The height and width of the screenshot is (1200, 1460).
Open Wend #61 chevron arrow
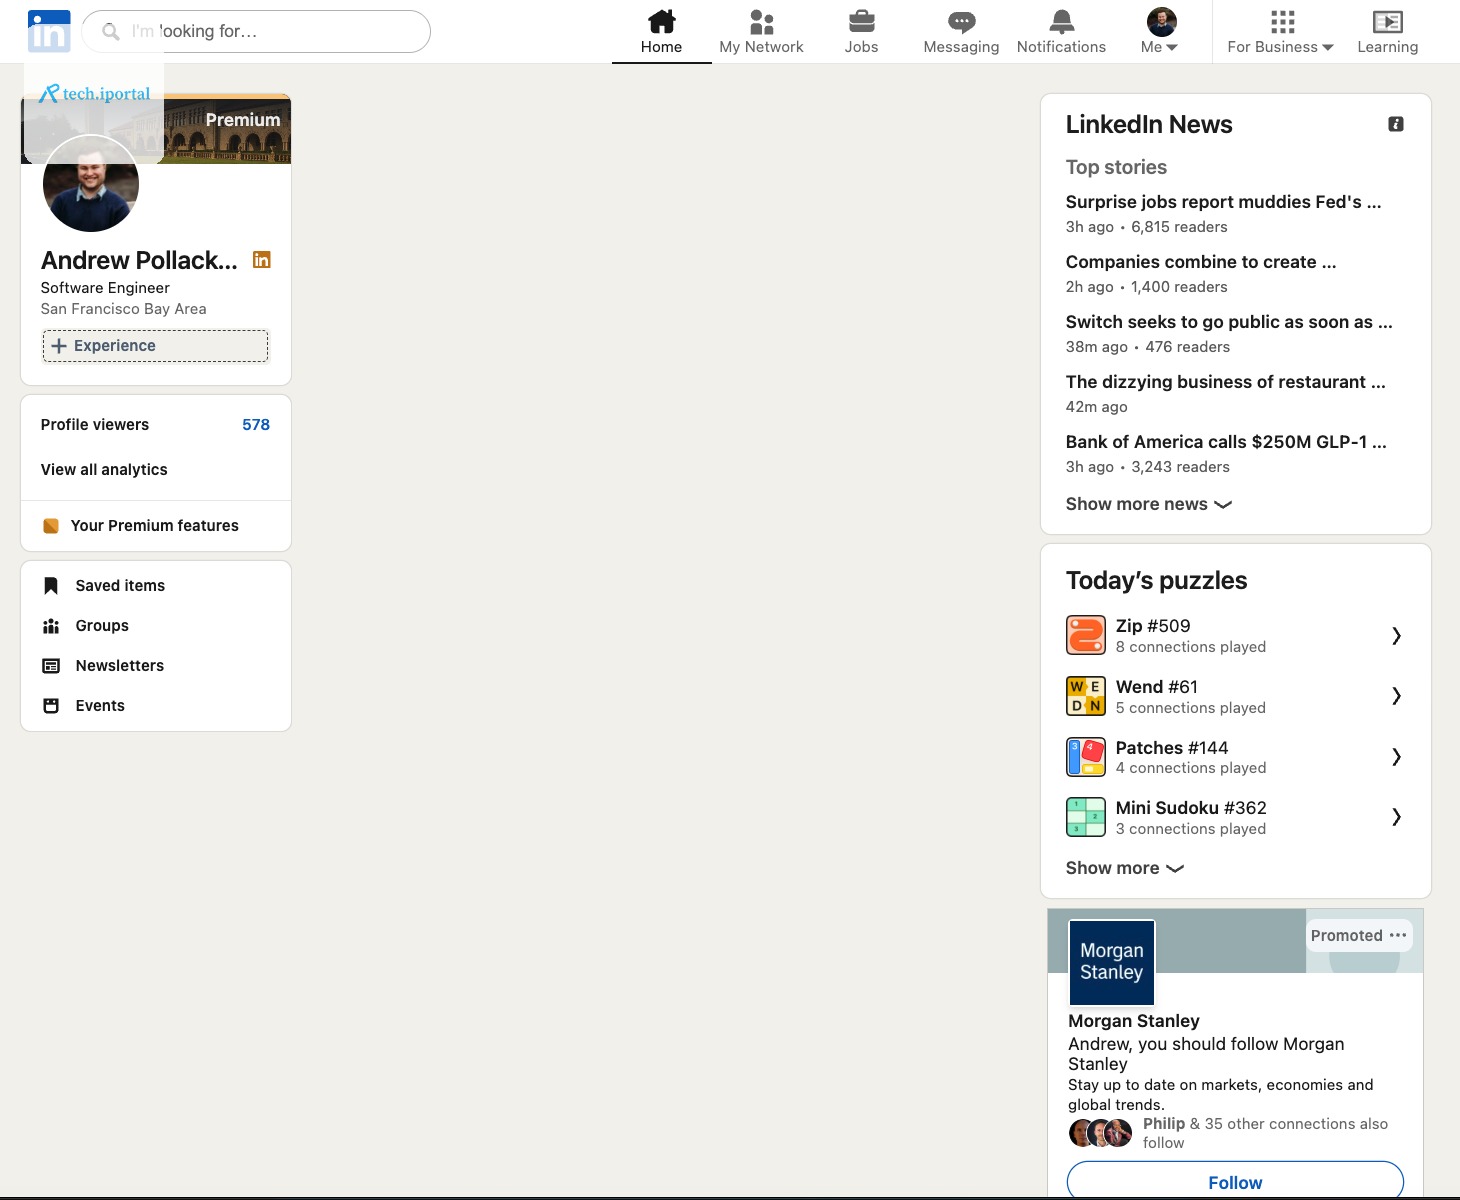tap(1397, 696)
